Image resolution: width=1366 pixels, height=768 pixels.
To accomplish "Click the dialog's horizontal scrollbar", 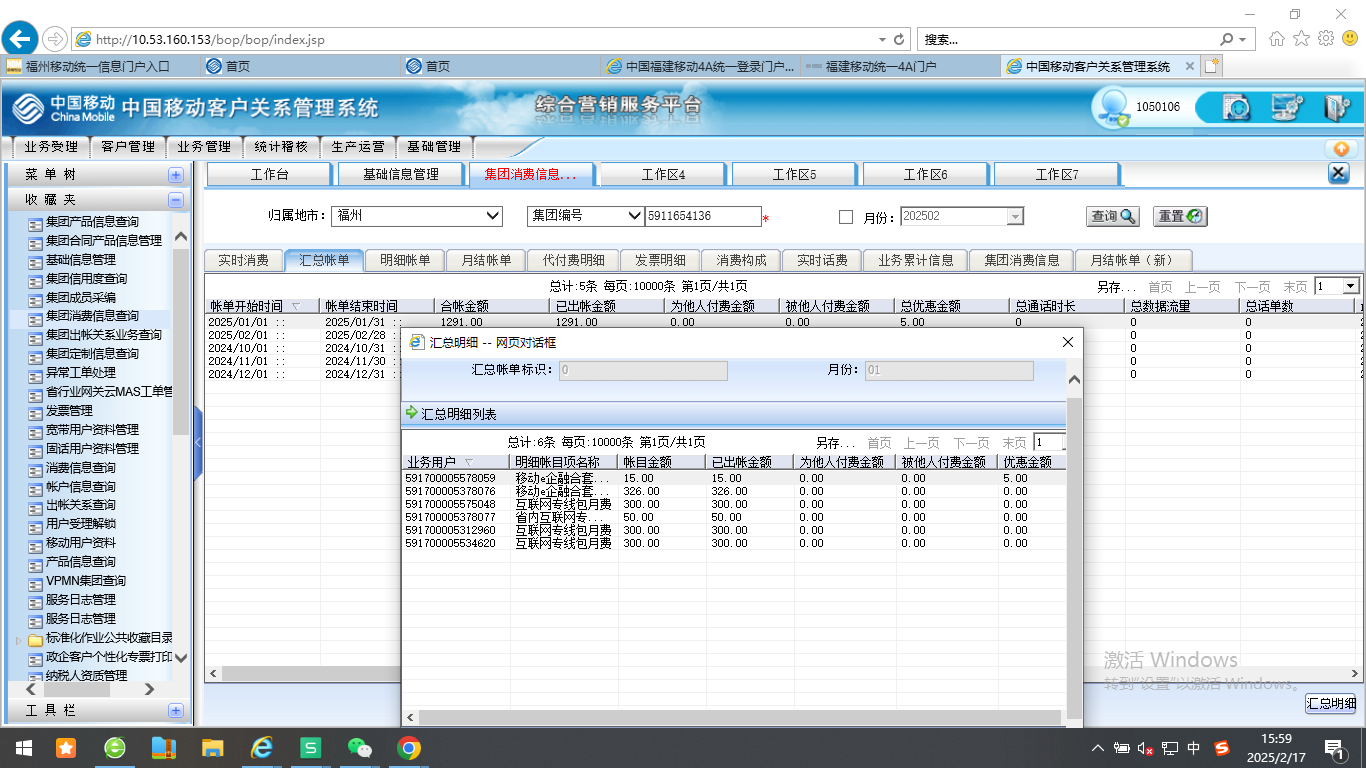I will click(740, 718).
